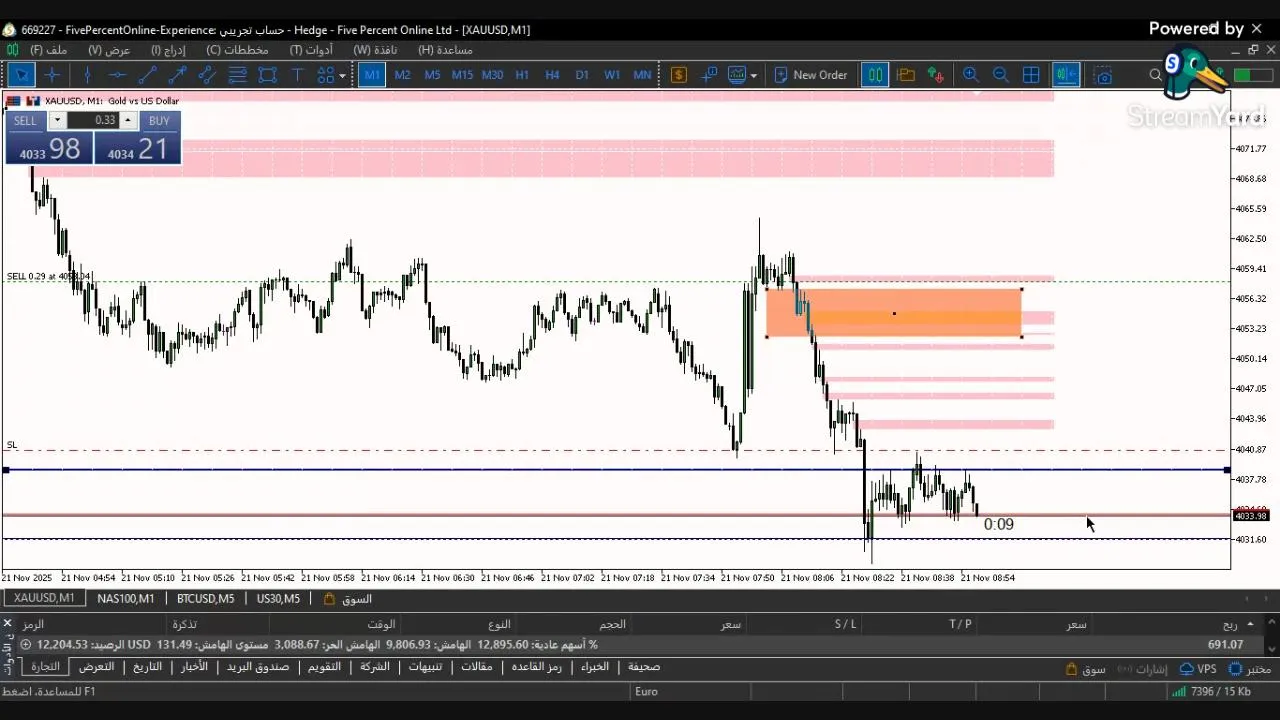Viewport: 1280px width, 720px height.
Task: Click the lot volume field showing 0.33
Action: click(x=93, y=120)
